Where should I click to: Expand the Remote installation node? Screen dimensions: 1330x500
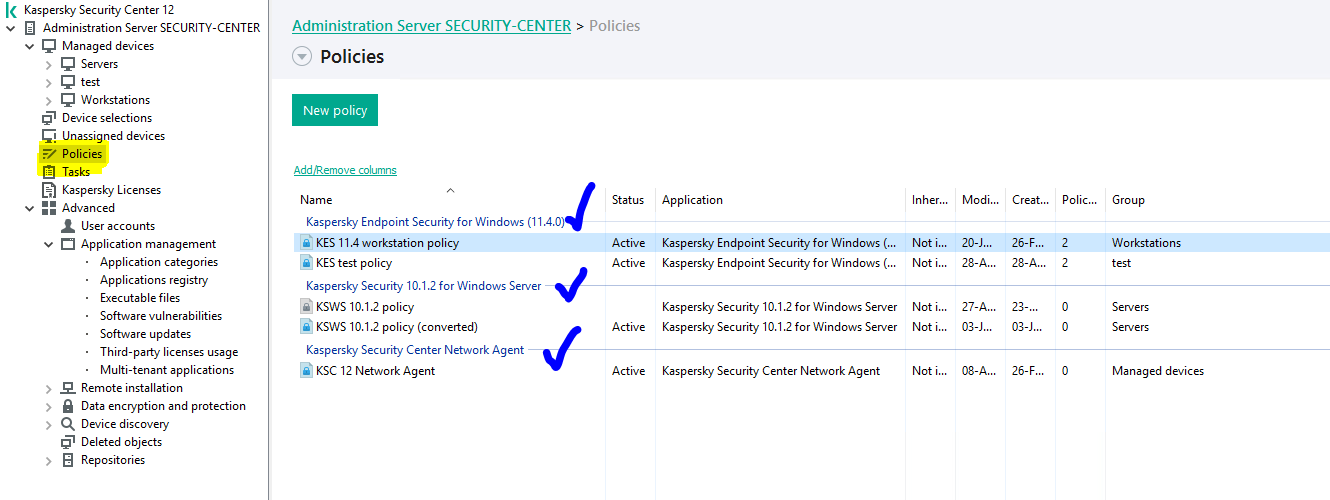48,388
